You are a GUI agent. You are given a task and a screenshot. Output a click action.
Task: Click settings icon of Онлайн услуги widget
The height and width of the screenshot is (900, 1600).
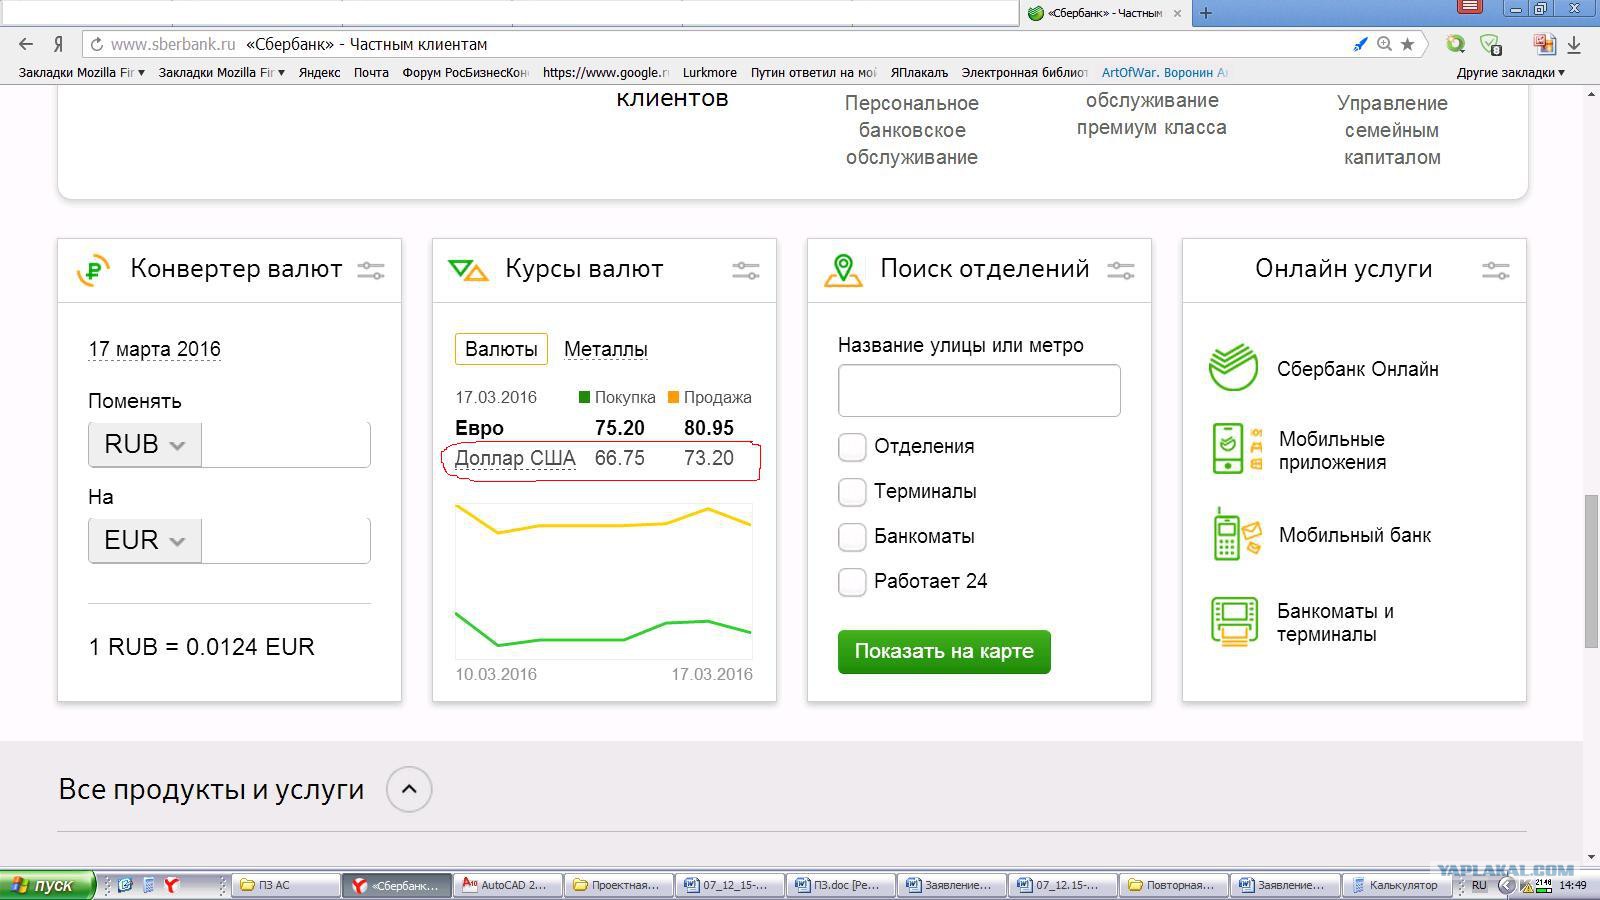tap(1496, 271)
